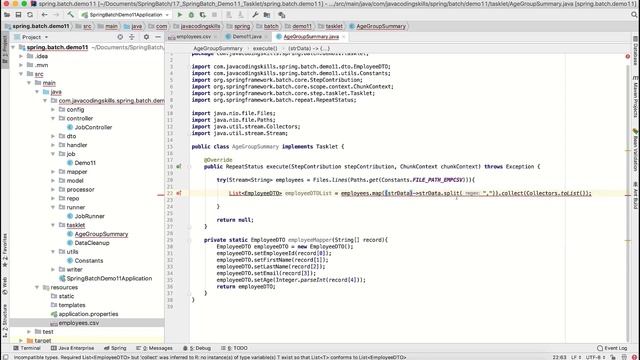Select DataCleanup in the project tree

click(92, 243)
